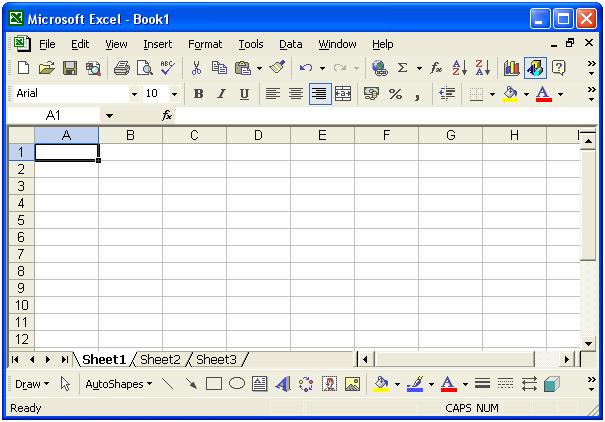This screenshot has width=605, height=422.
Task: Switch to the Sheet2 tab
Action: (x=160, y=360)
